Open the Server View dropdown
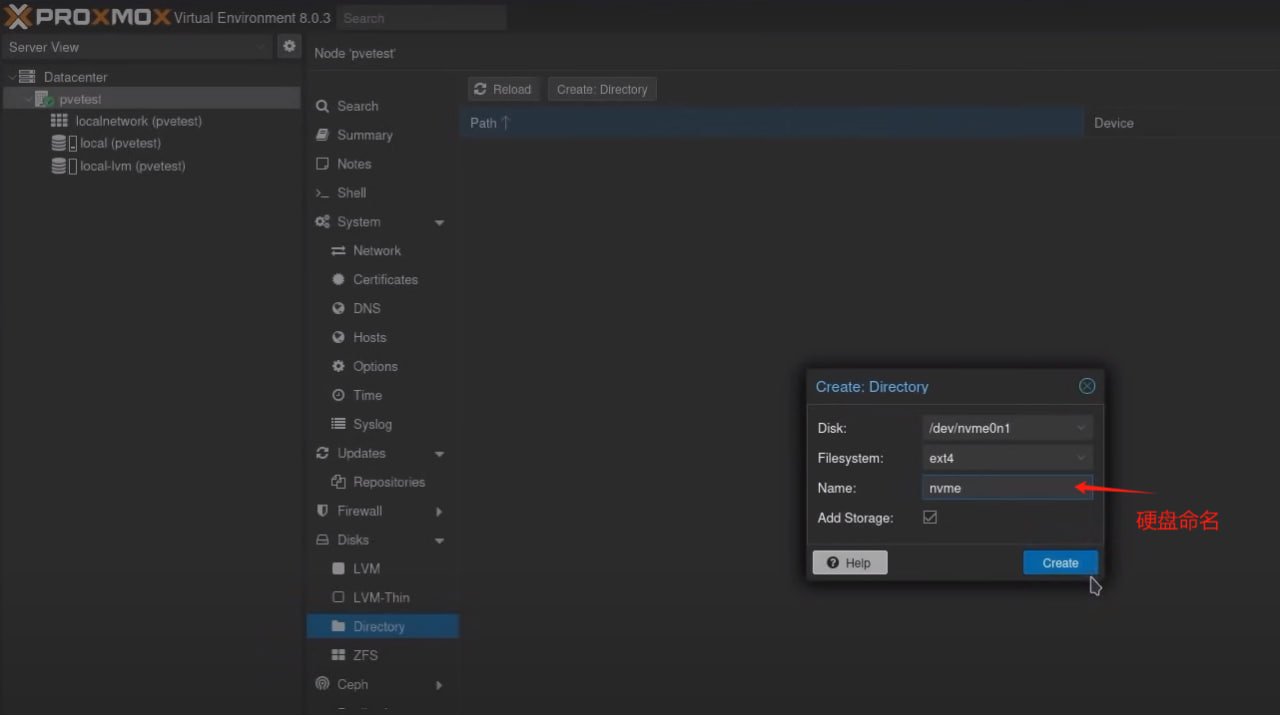 (x=136, y=47)
